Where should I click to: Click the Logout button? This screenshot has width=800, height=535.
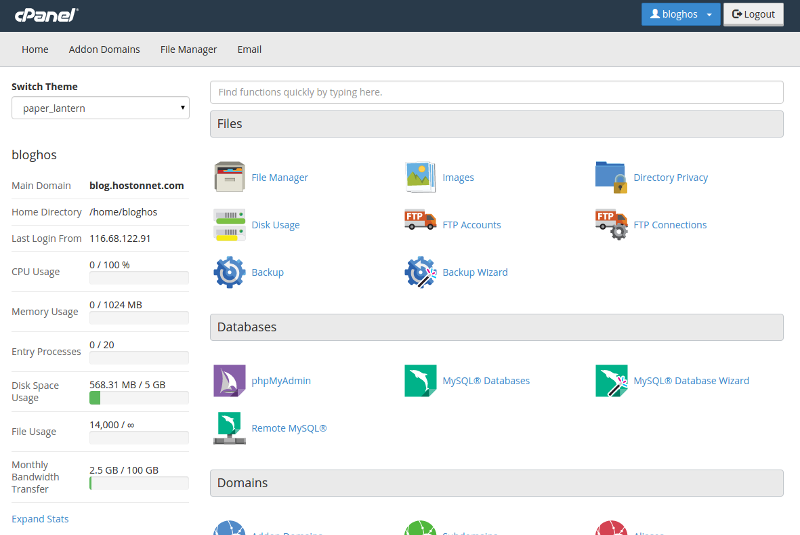click(753, 14)
